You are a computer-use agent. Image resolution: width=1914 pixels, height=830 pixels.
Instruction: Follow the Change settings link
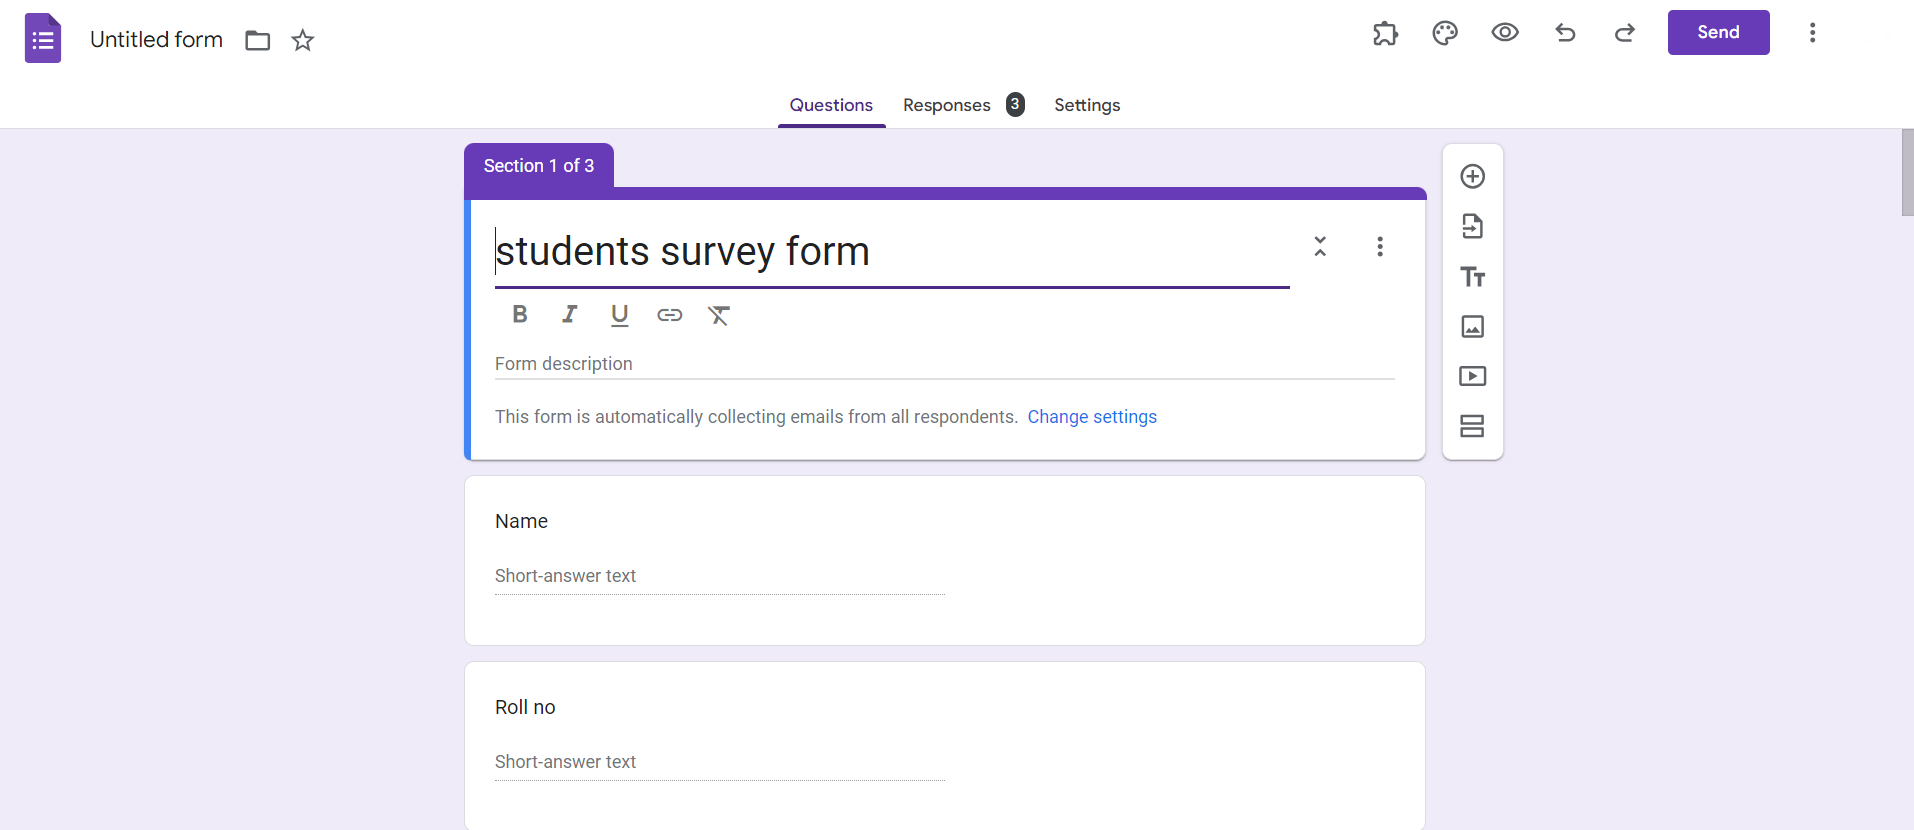click(1092, 417)
